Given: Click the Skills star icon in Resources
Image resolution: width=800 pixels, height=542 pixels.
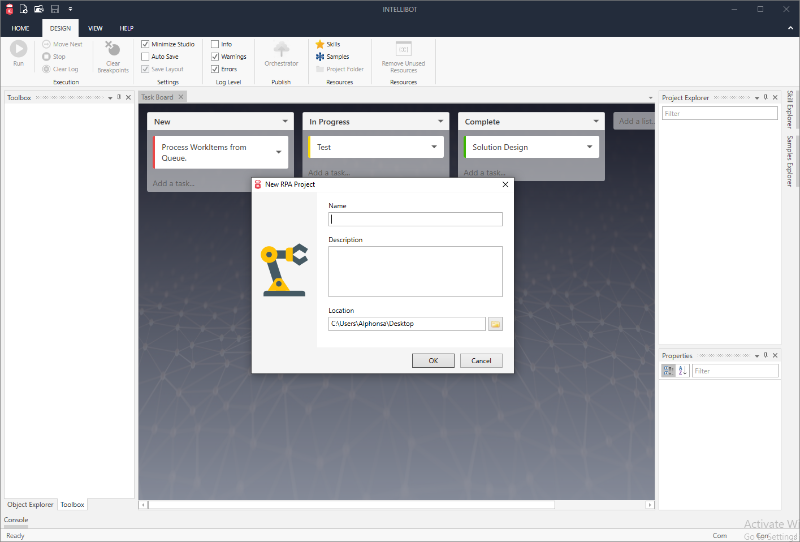Looking at the screenshot, I should 320,44.
